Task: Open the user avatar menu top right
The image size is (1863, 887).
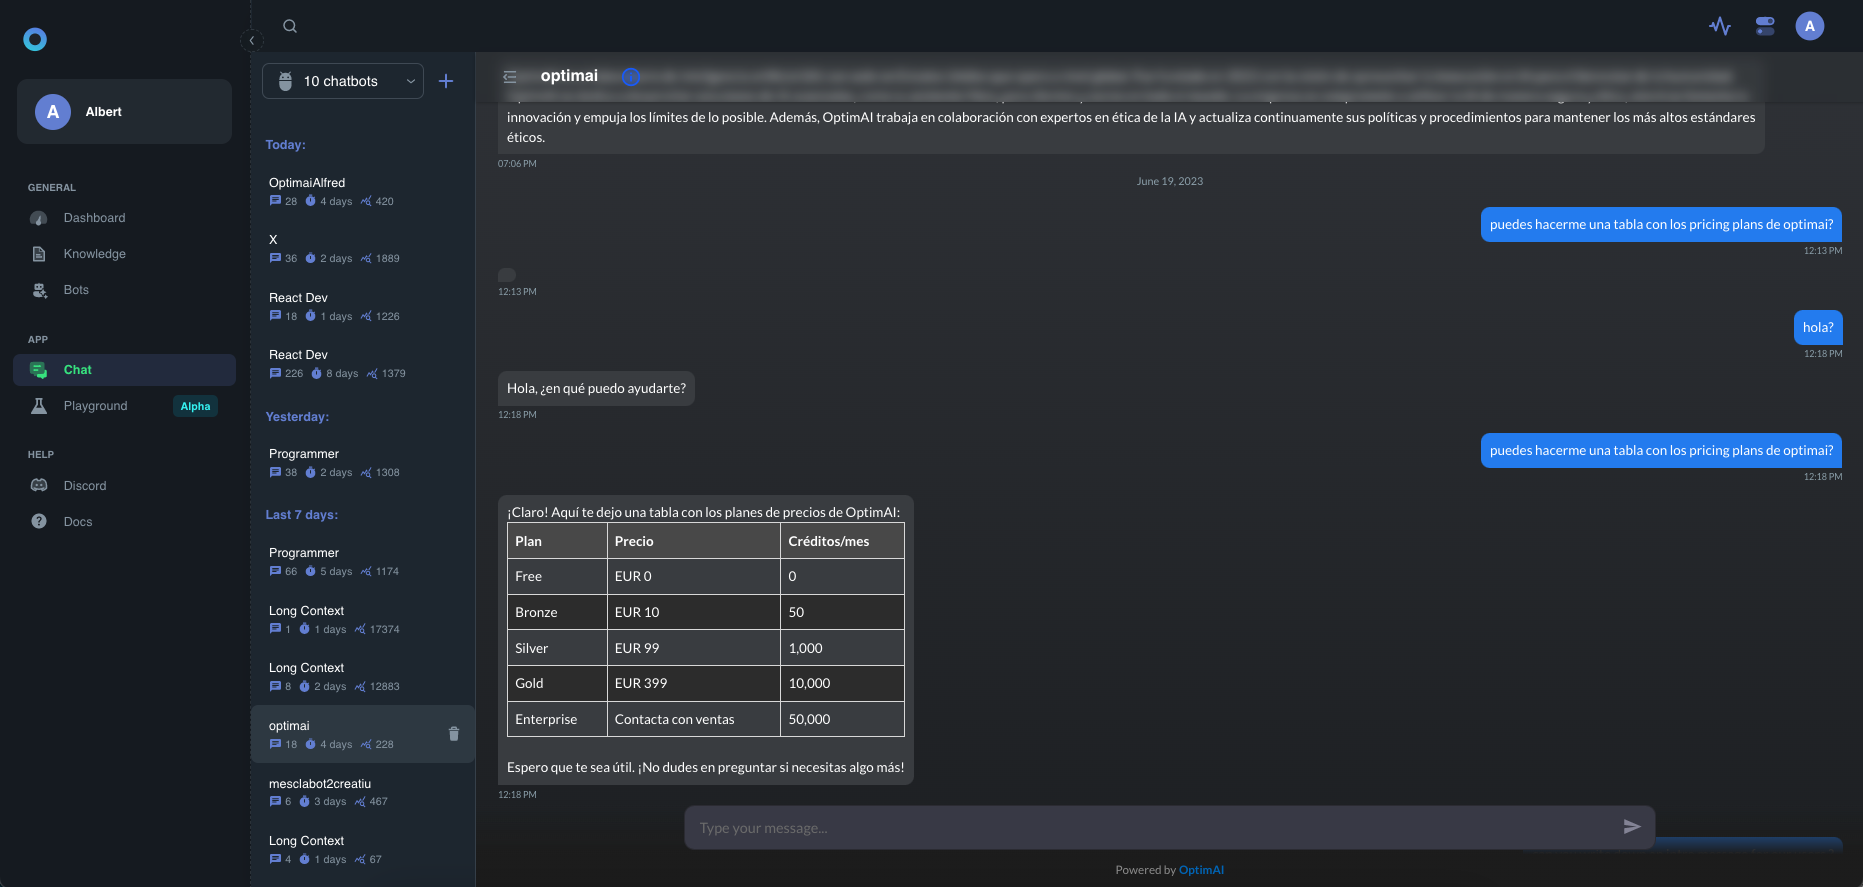Action: coord(1810,26)
